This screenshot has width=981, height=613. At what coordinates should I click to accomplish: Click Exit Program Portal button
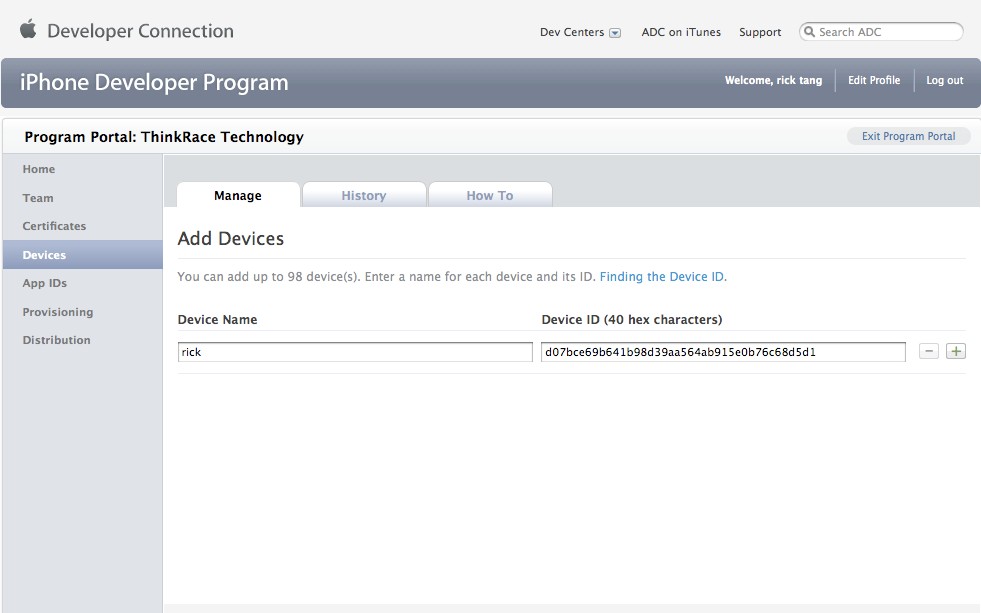tap(908, 136)
